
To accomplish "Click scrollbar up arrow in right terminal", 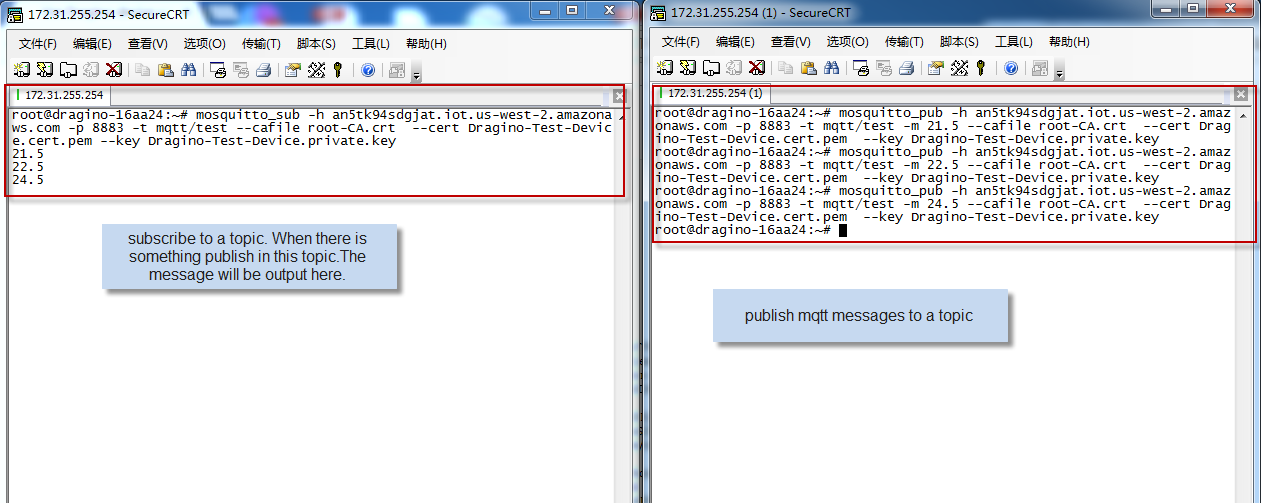I will pos(1243,116).
